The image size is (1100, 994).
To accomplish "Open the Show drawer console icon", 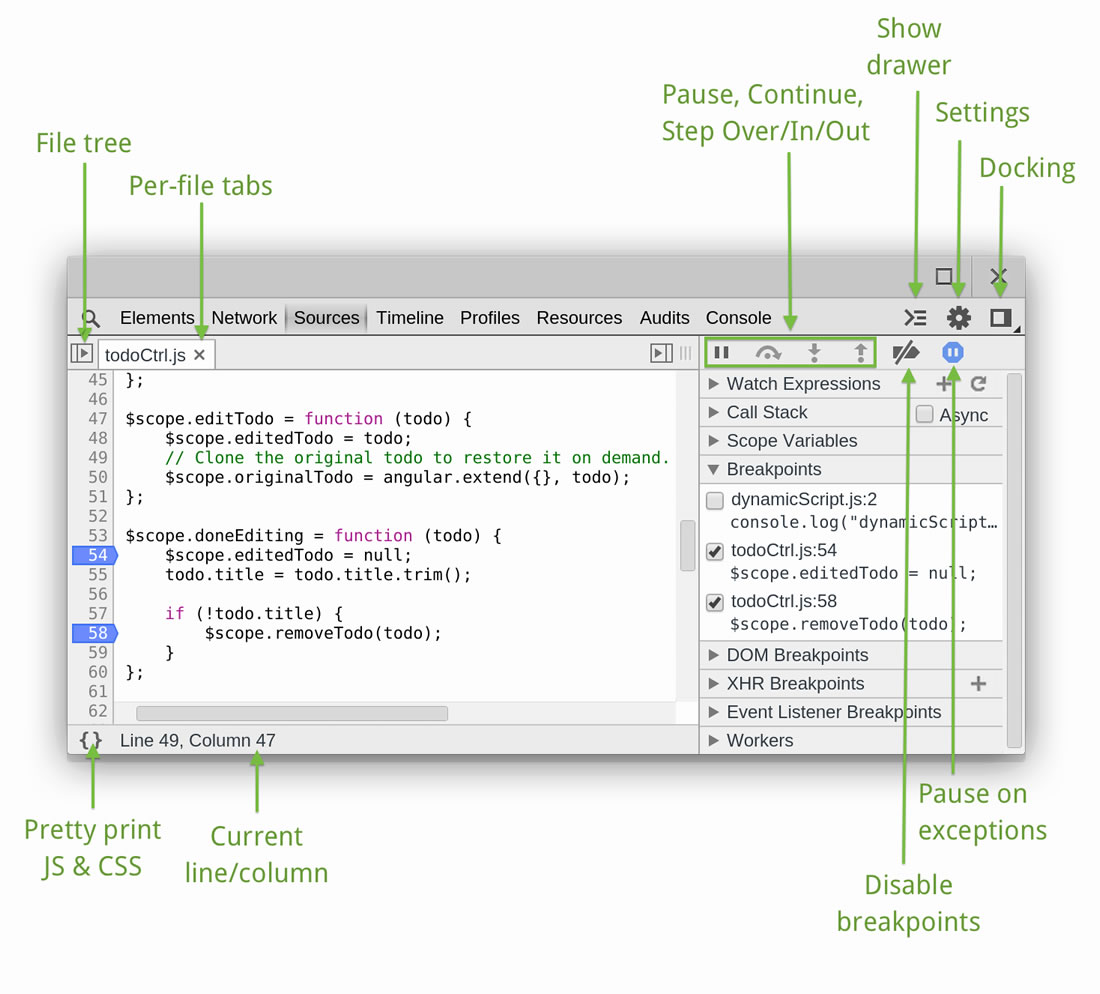I will tap(915, 318).
